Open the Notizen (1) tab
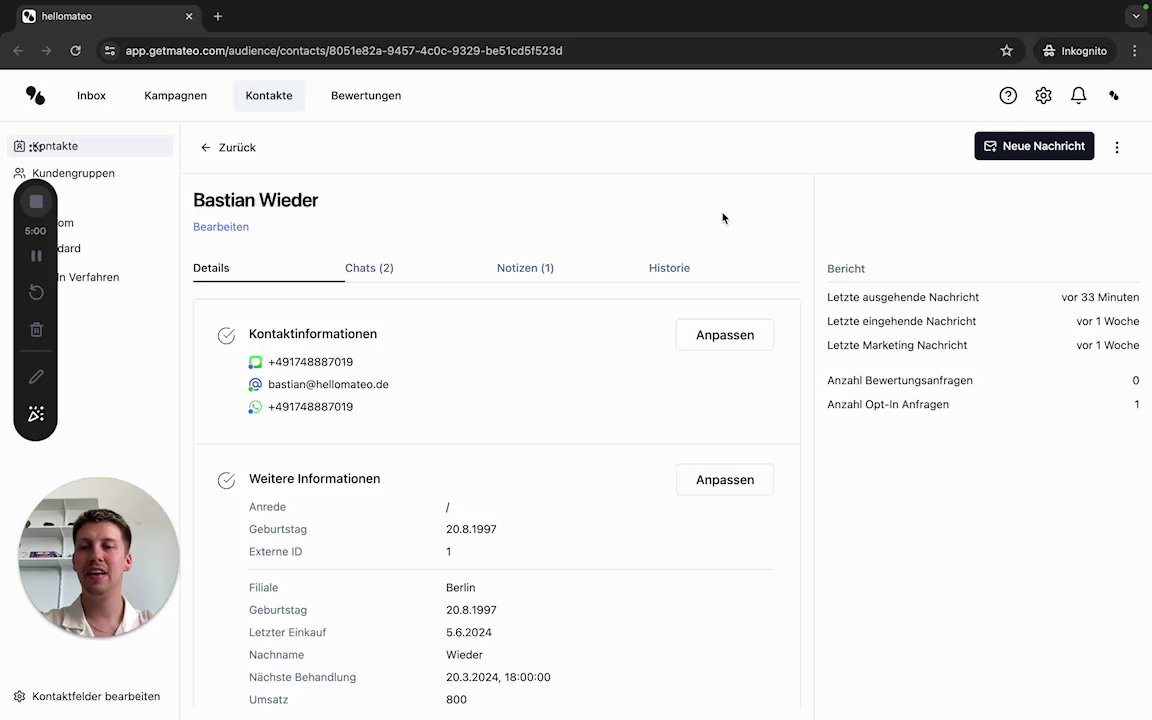The width and height of the screenshot is (1152, 720). [525, 268]
